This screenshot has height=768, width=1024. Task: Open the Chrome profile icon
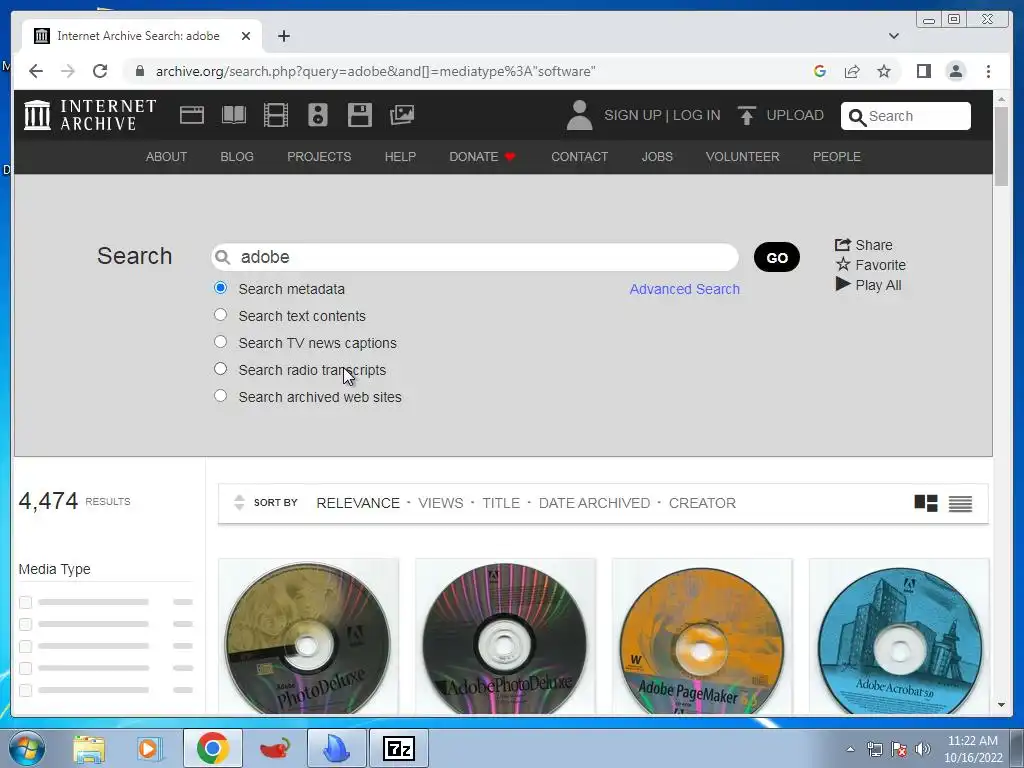[955, 71]
